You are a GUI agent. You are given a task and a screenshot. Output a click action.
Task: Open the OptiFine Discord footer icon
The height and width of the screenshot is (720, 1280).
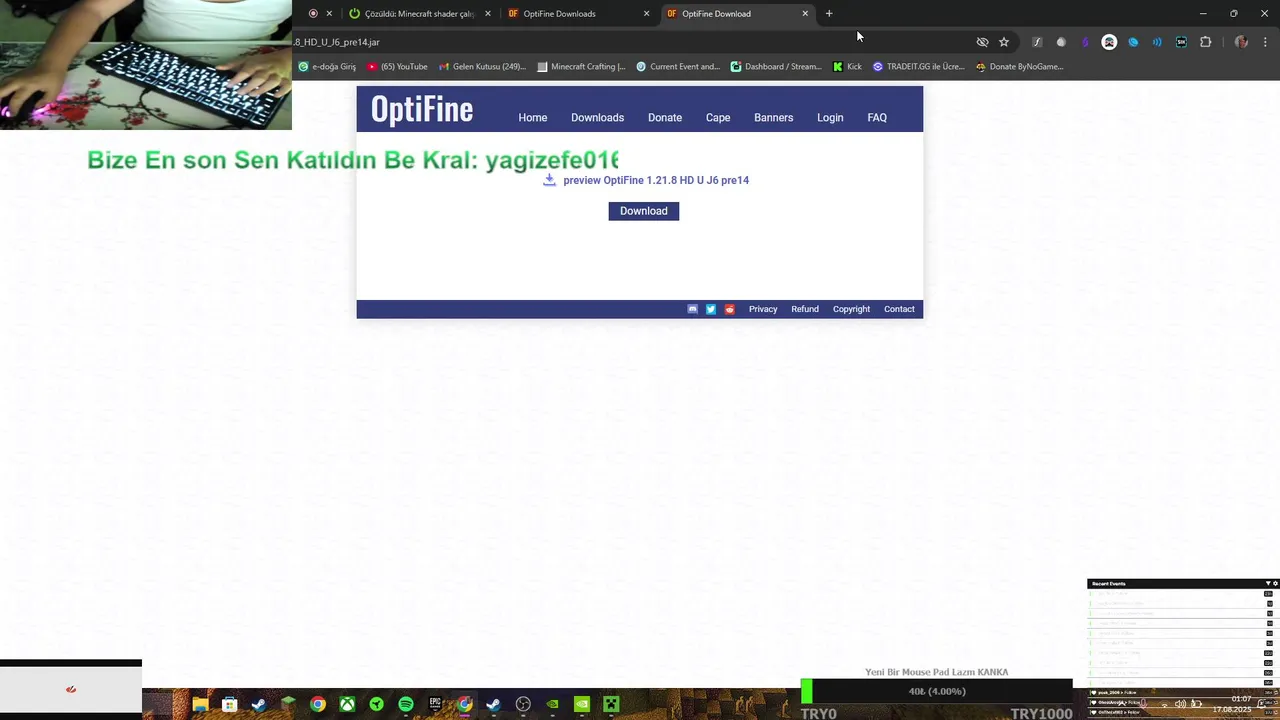pos(692,309)
